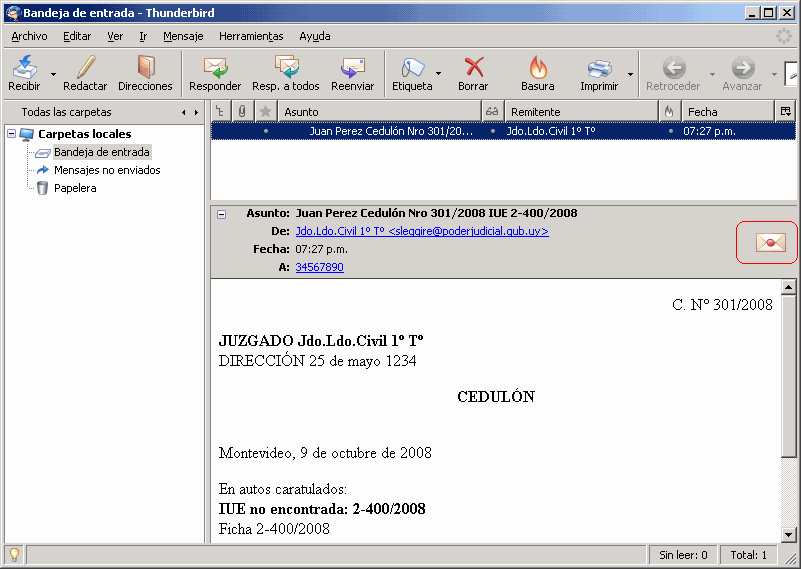Sort messages by Remitente column
This screenshot has width=801, height=569.
tap(581, 111)
